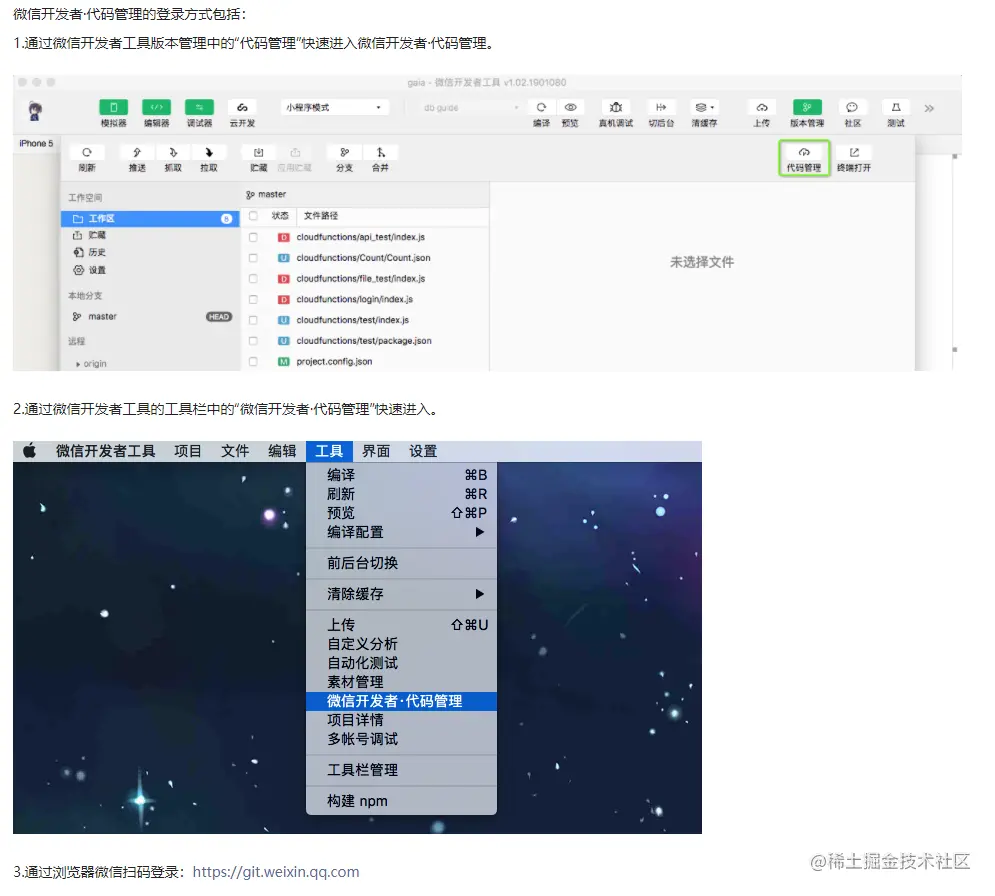Click the 上传 upload cloud icon
995x896 pixels.
762,107
